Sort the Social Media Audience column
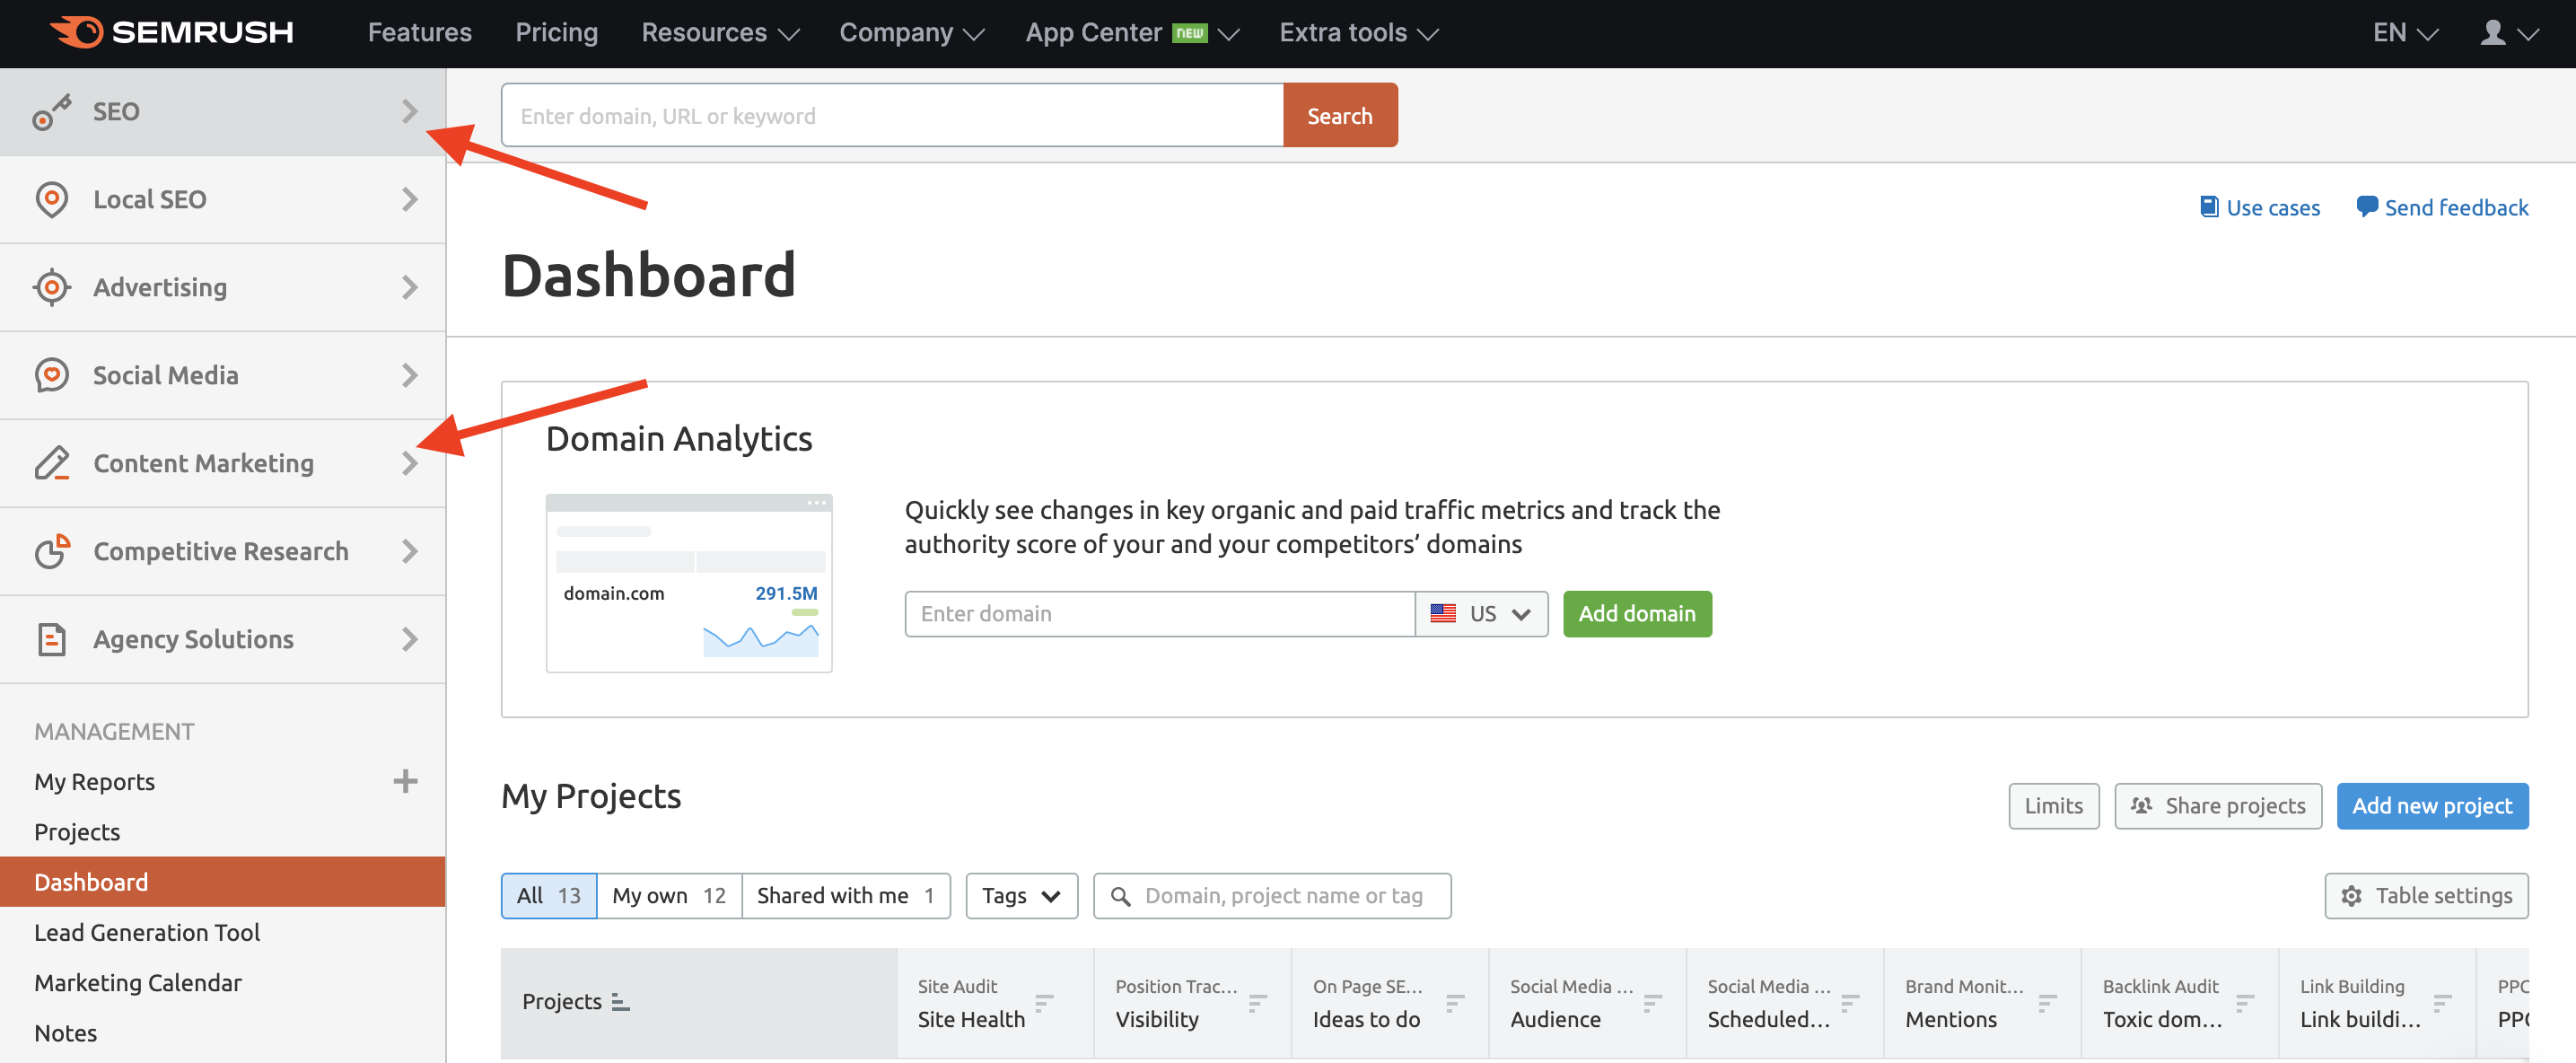This screenshot has height=1063, width=2576. coord(1652,1002)
